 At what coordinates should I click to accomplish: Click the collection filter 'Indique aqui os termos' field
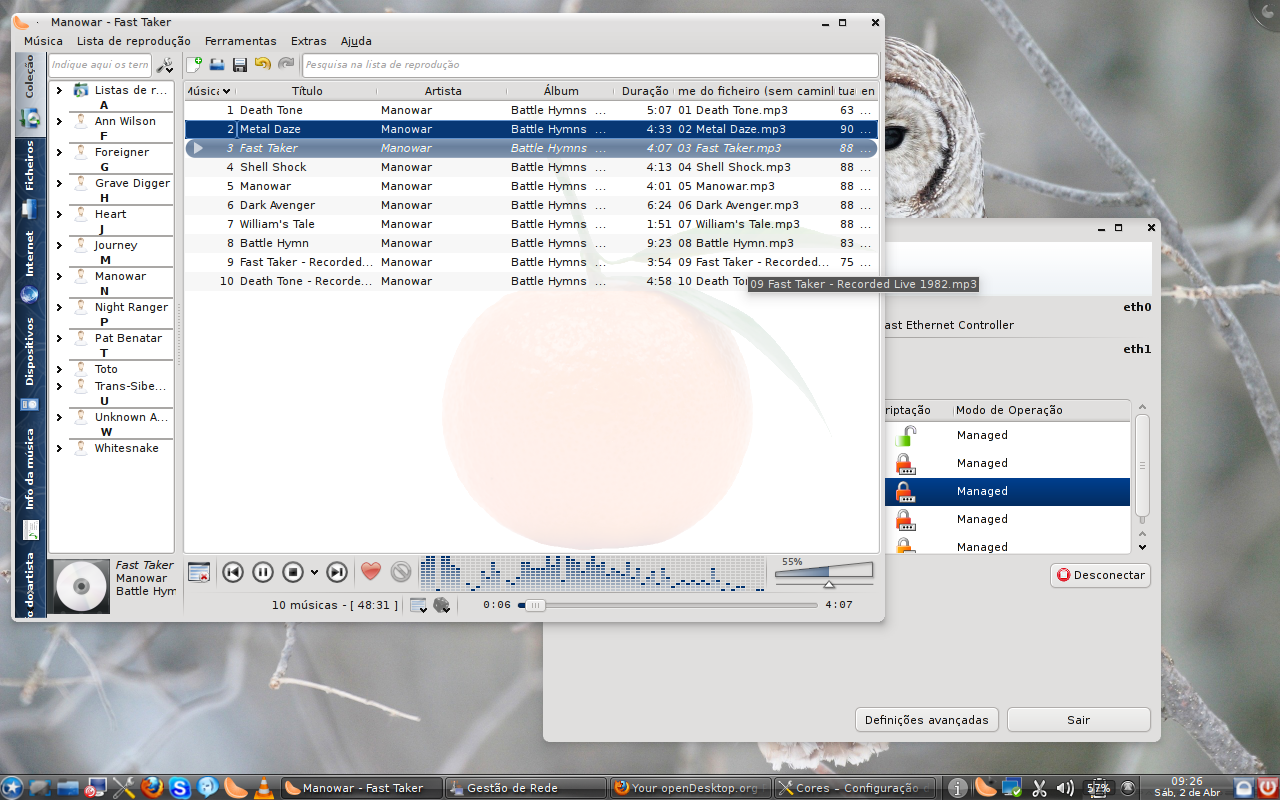point(100,65)
